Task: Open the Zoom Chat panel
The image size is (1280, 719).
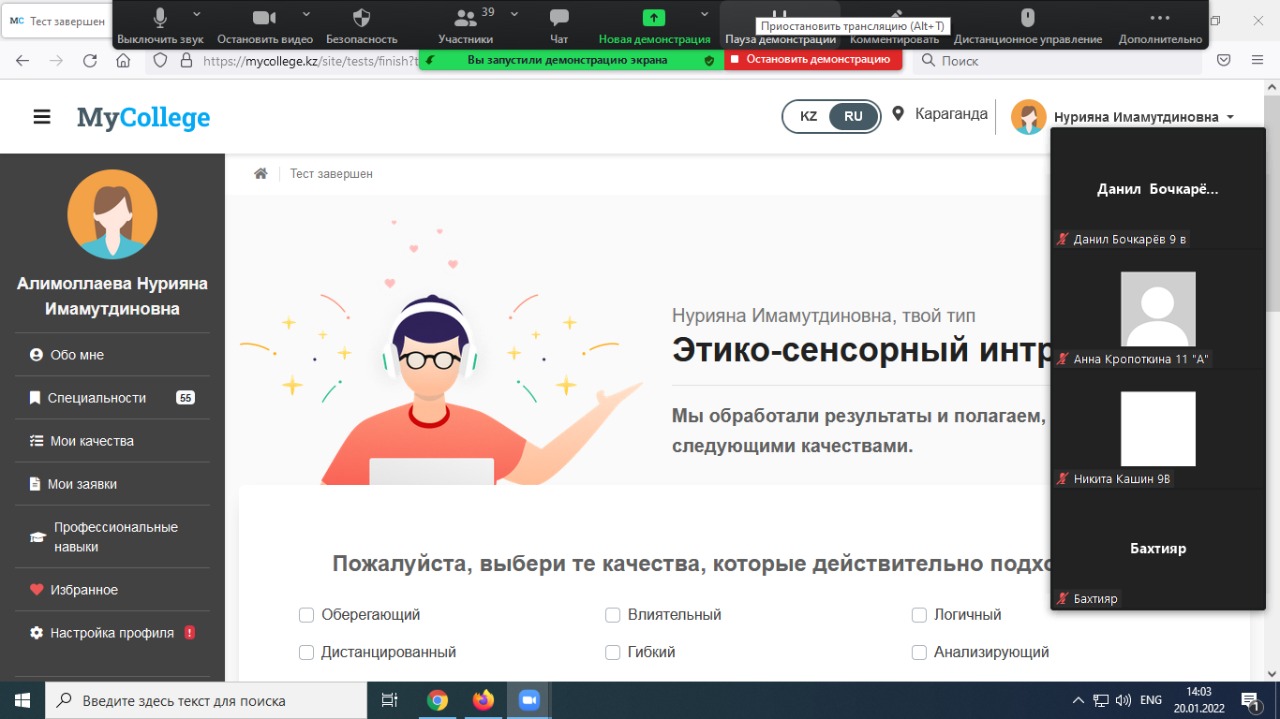Action: click(559, 18)
